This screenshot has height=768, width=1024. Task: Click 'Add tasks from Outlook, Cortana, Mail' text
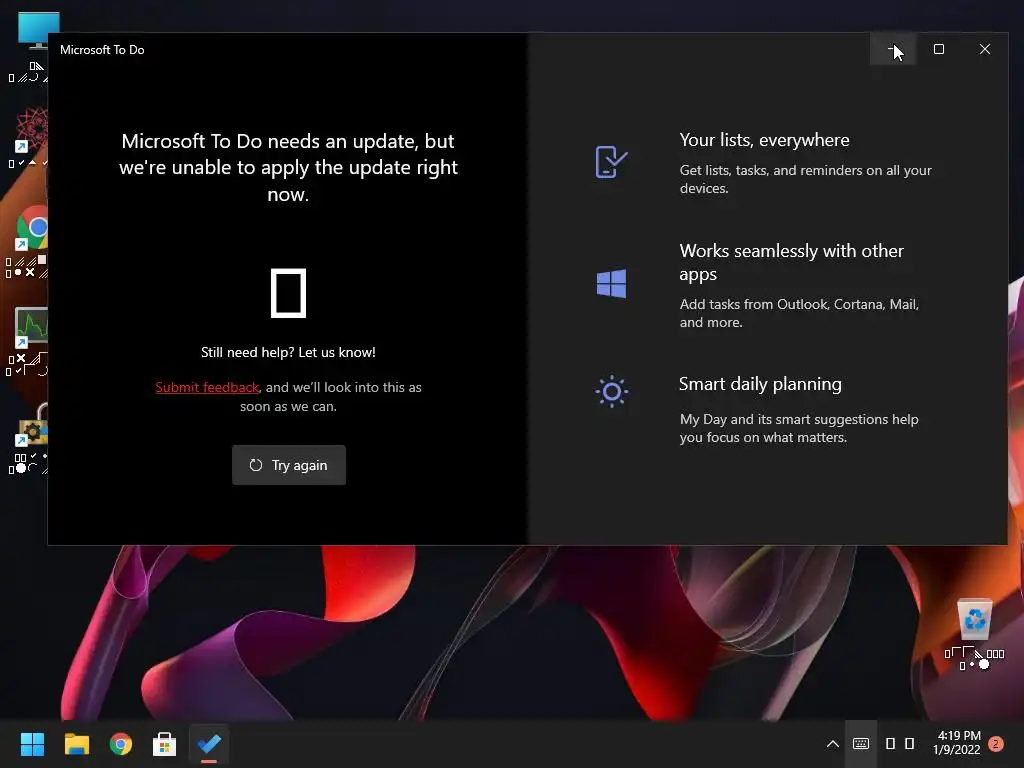coord(799,313)
